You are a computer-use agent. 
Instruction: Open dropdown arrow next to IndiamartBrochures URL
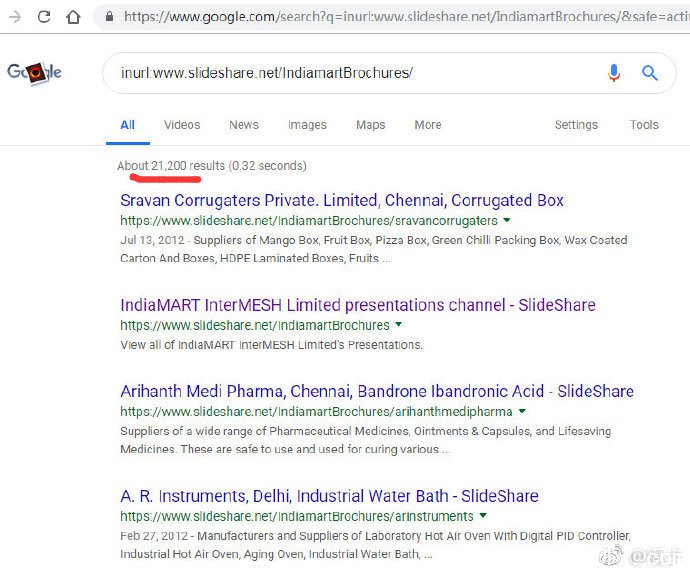click(x=399, y=324)
